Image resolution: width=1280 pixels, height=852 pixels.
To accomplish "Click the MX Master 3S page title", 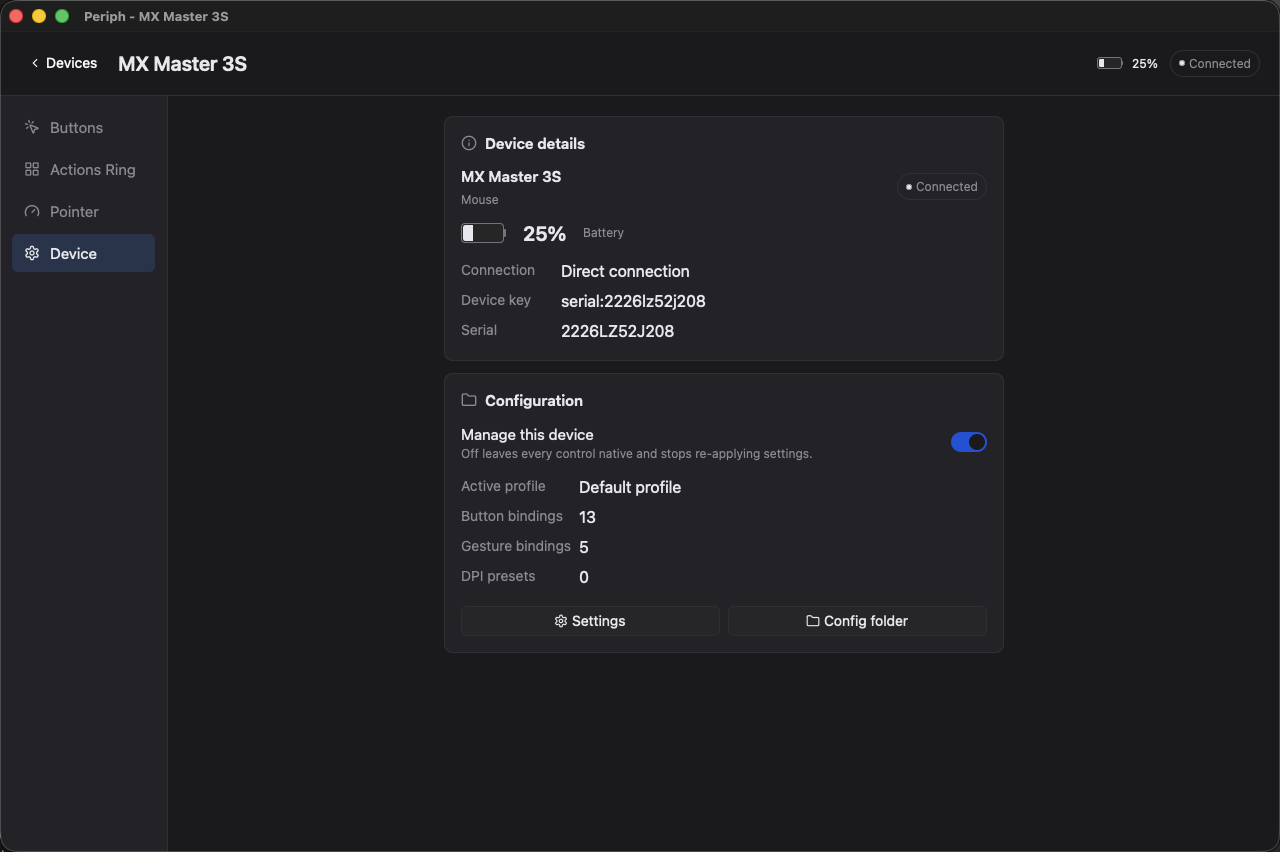I will (182, 64).
